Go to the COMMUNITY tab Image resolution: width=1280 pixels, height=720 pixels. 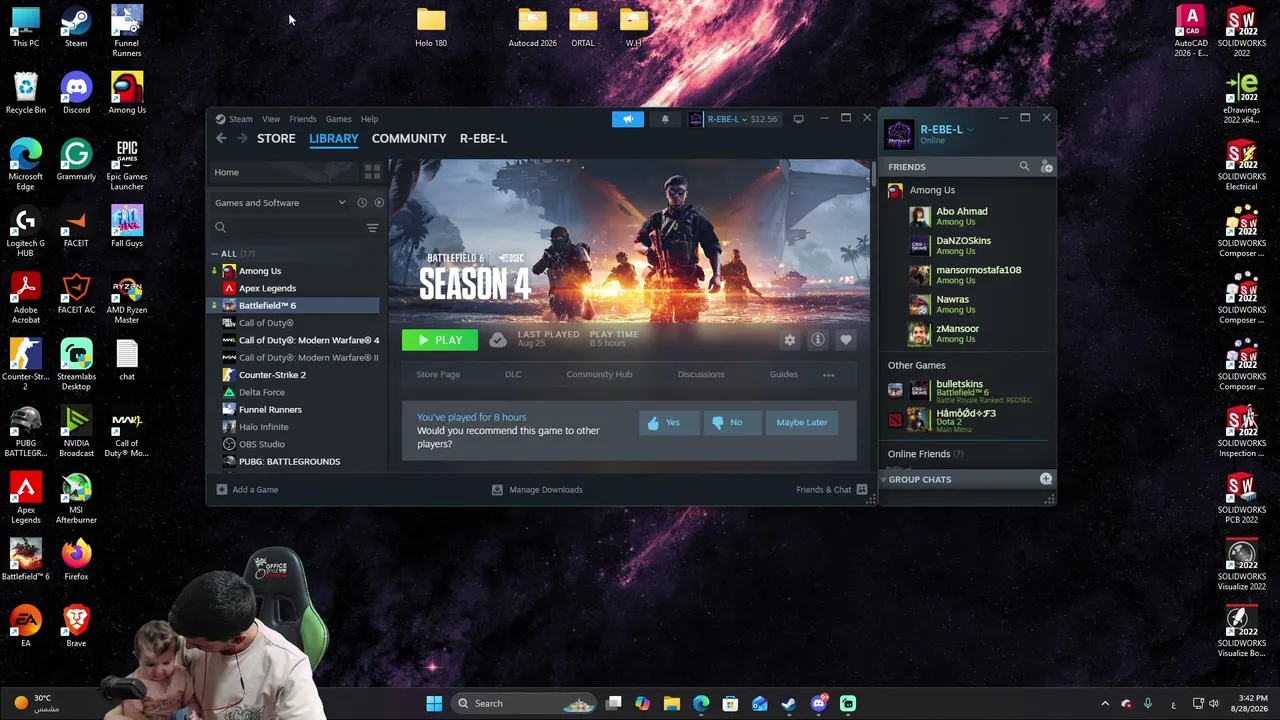click(409, 138)
